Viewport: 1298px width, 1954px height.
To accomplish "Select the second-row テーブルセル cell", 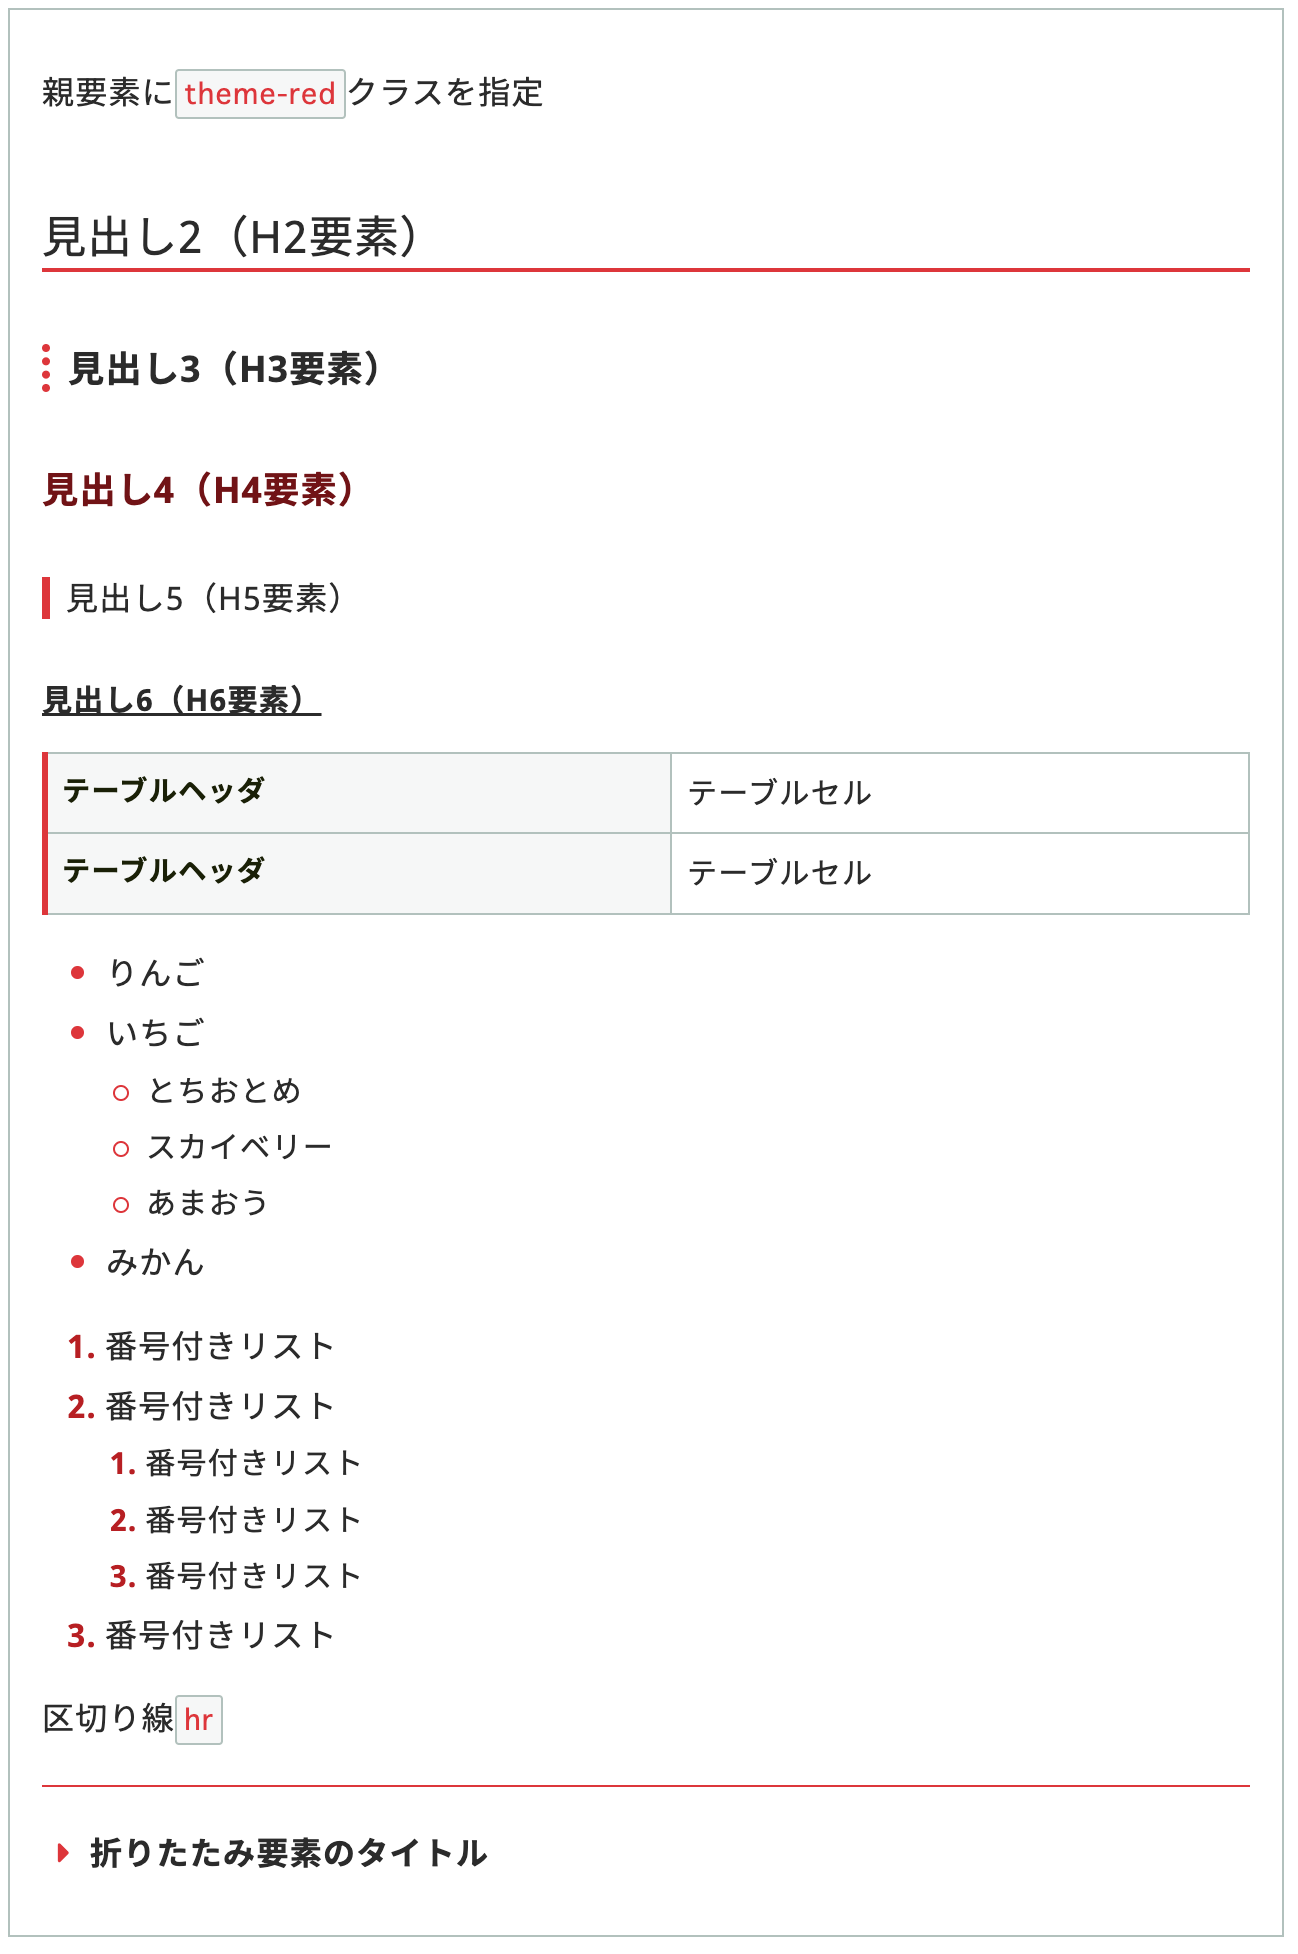I will 958,873.
